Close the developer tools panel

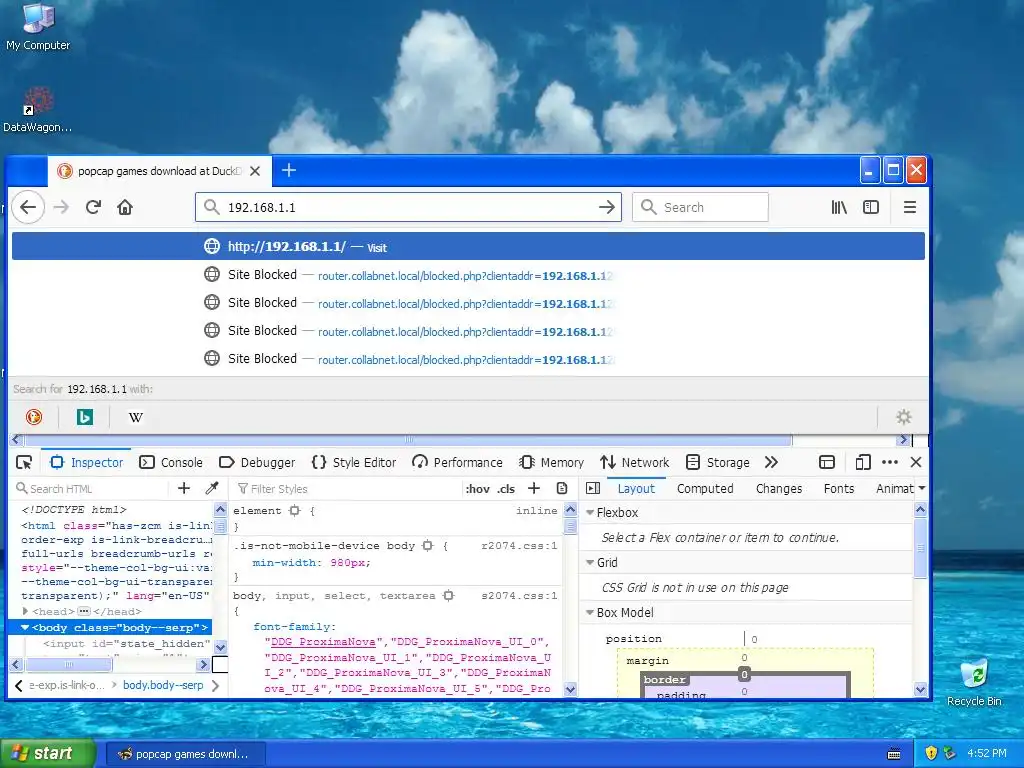(916, 462)
